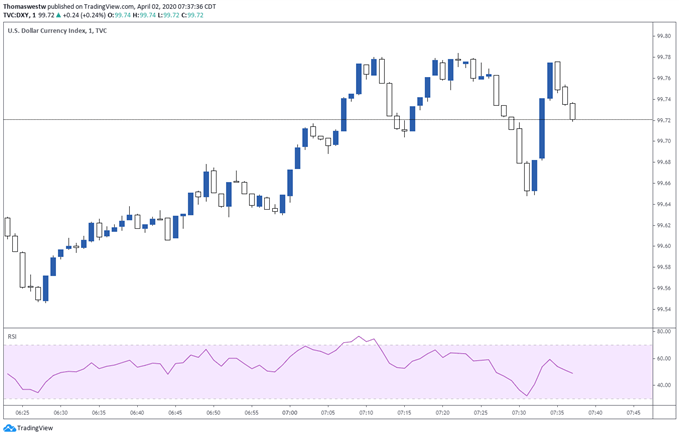Click the 99.56 price axis label
Viewport: 679px width, 437px height.
[x=664, y=288]
